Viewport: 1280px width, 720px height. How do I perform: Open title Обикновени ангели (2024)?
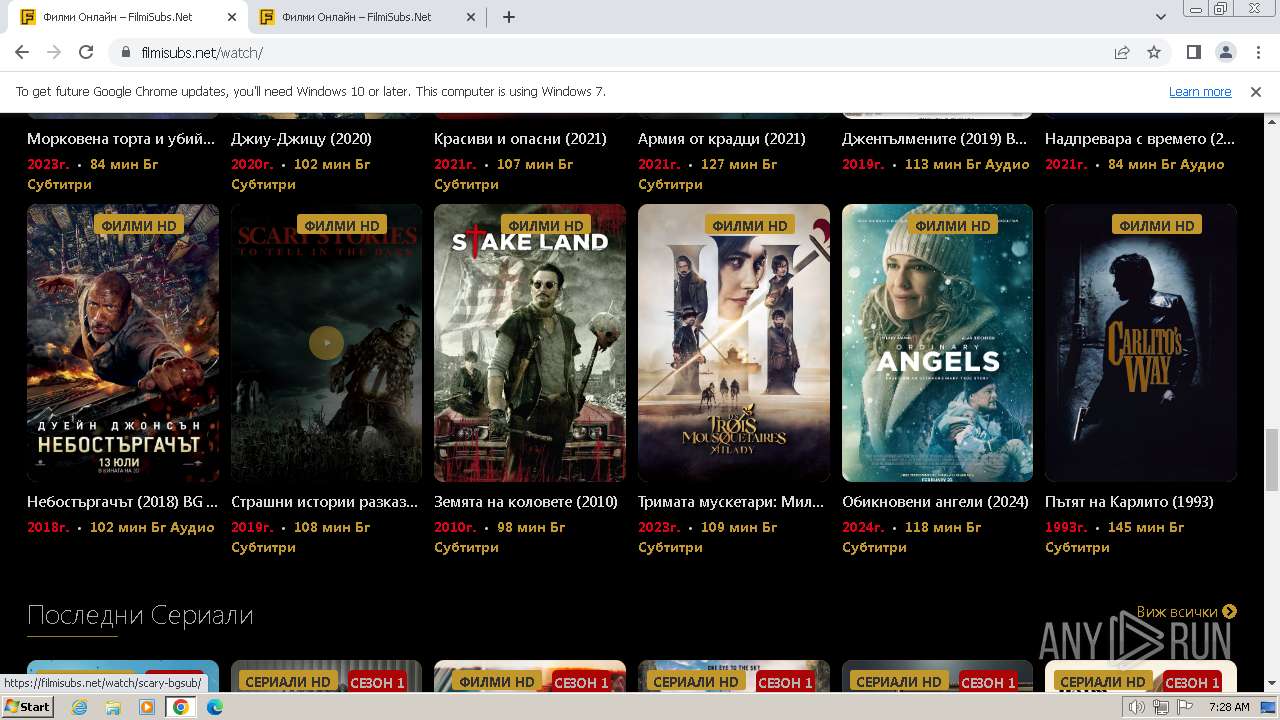pos(935,502)
